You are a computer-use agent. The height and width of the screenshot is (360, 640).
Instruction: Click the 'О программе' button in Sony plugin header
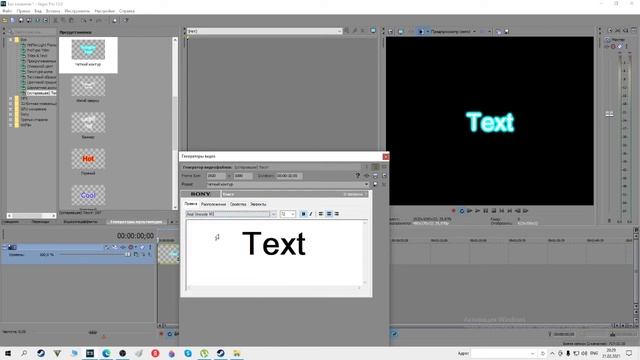click(354, 194)
